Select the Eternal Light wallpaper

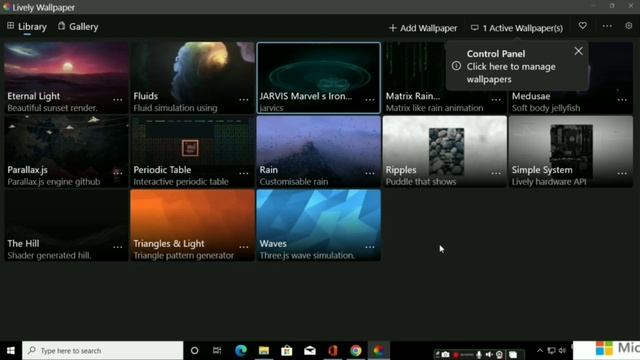pos(66,78)
